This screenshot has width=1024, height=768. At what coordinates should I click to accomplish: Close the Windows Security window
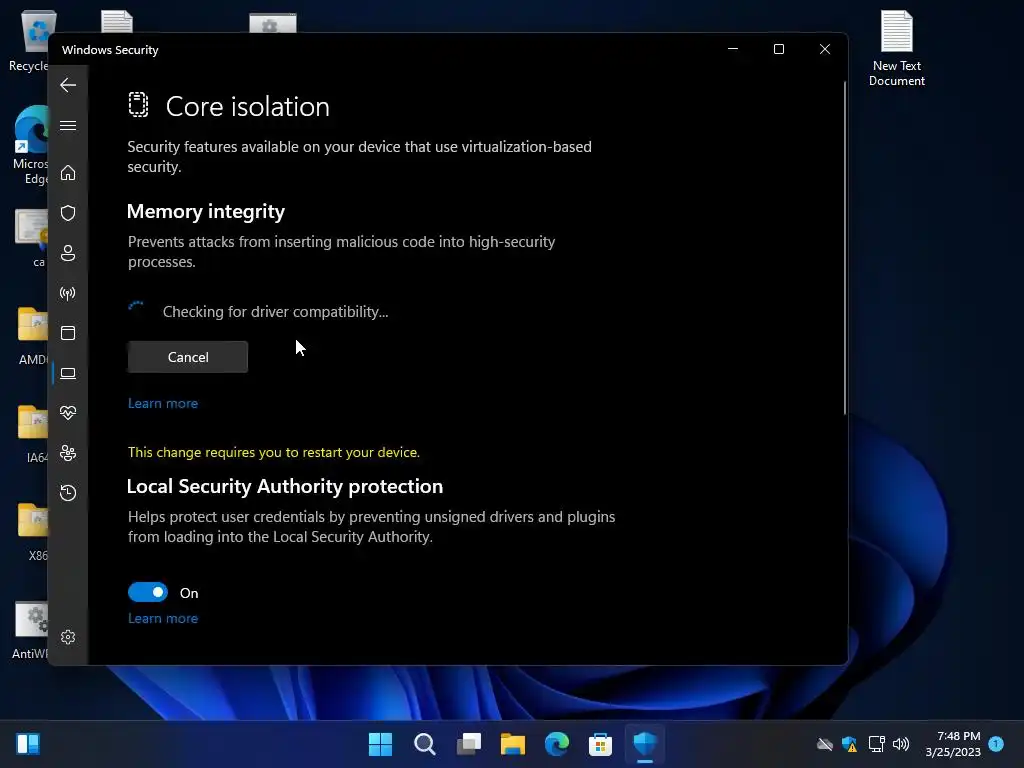(825, 49)
